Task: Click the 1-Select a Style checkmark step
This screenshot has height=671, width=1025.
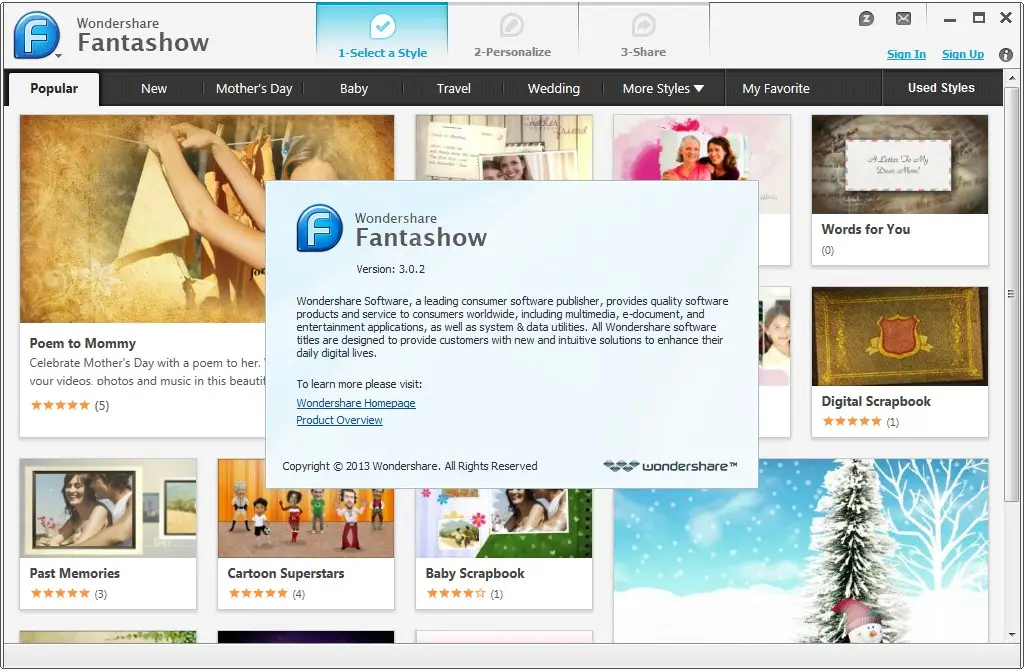Action: [x=382, y=37]
